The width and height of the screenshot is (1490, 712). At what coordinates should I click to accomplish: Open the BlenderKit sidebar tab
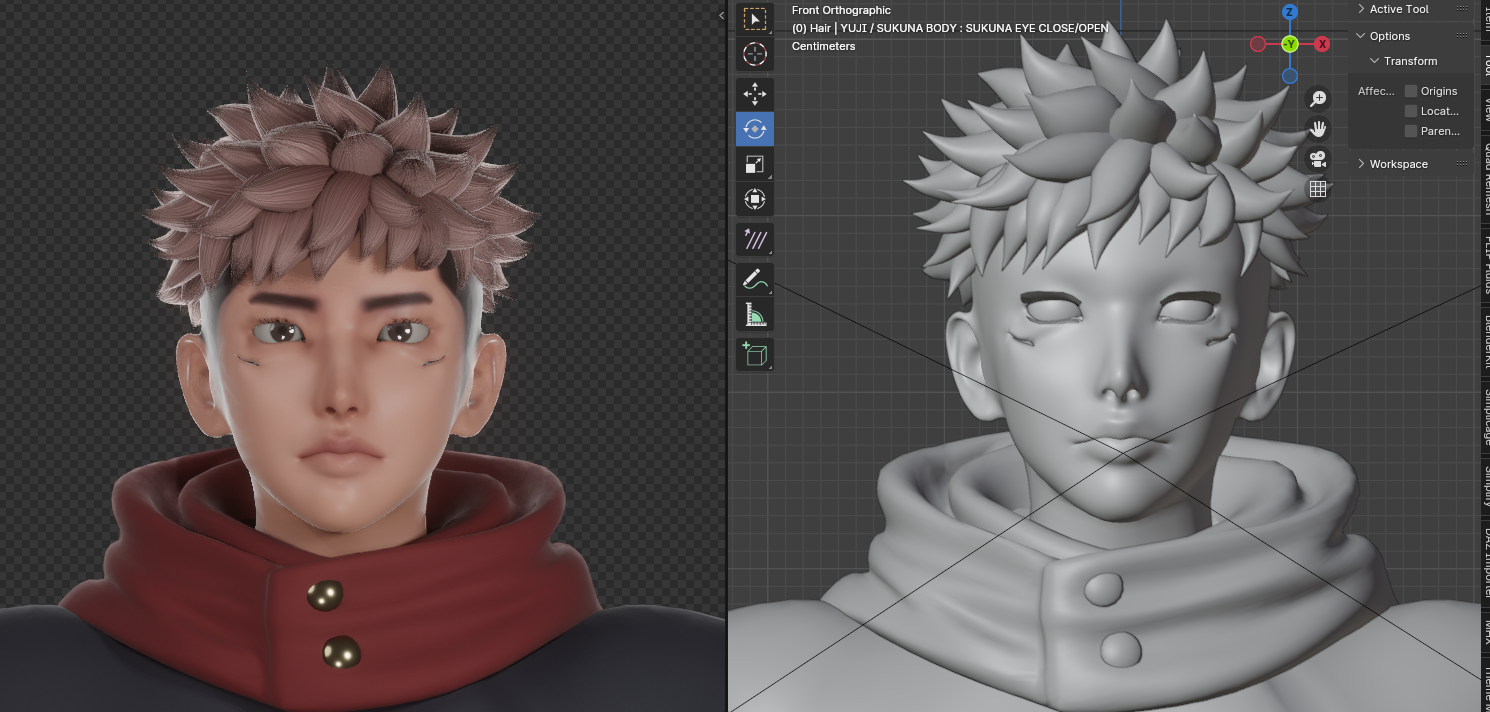[x=1485, y=342]
